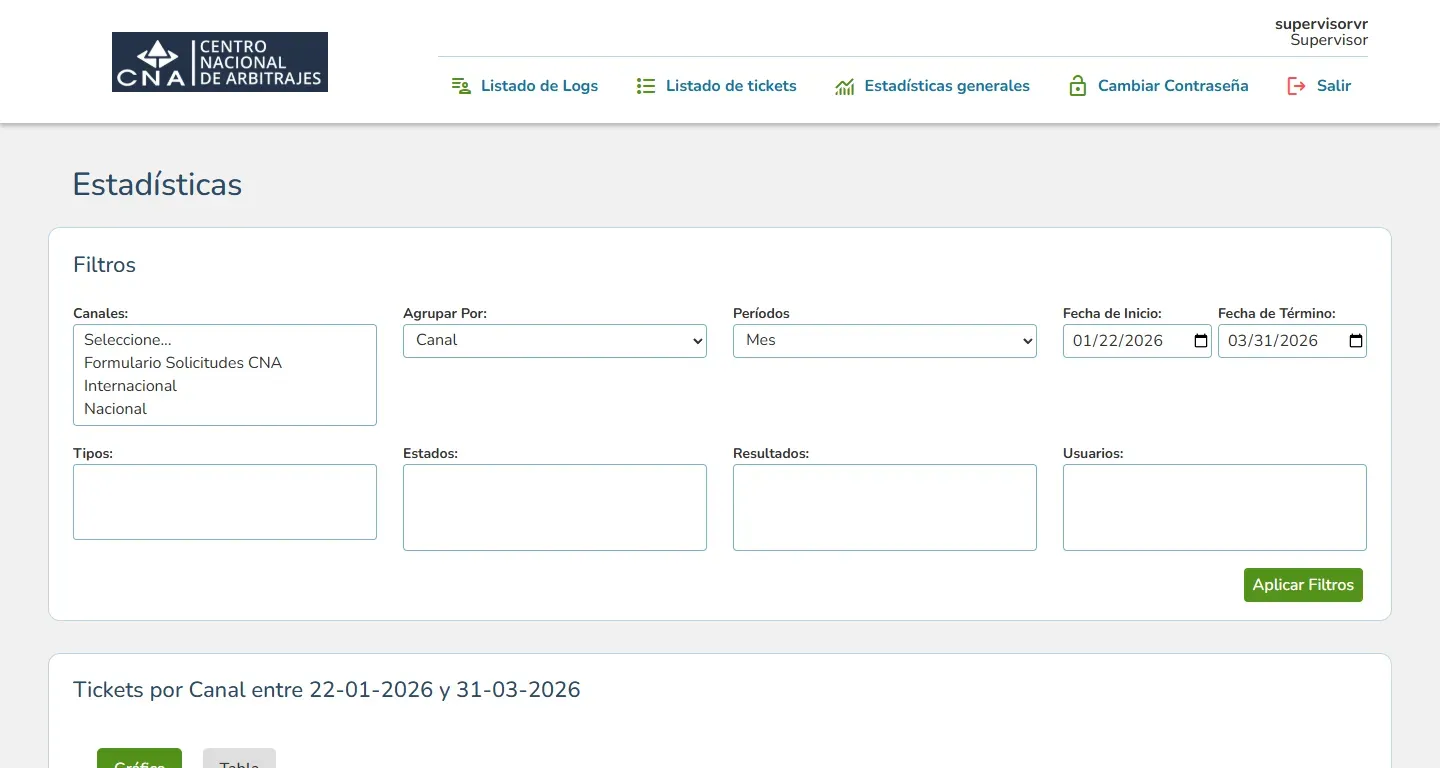This screenshot has height=768, width=1440.
Task: Click the Fecha de Término date field
Action: click(x=1292, y=341)
